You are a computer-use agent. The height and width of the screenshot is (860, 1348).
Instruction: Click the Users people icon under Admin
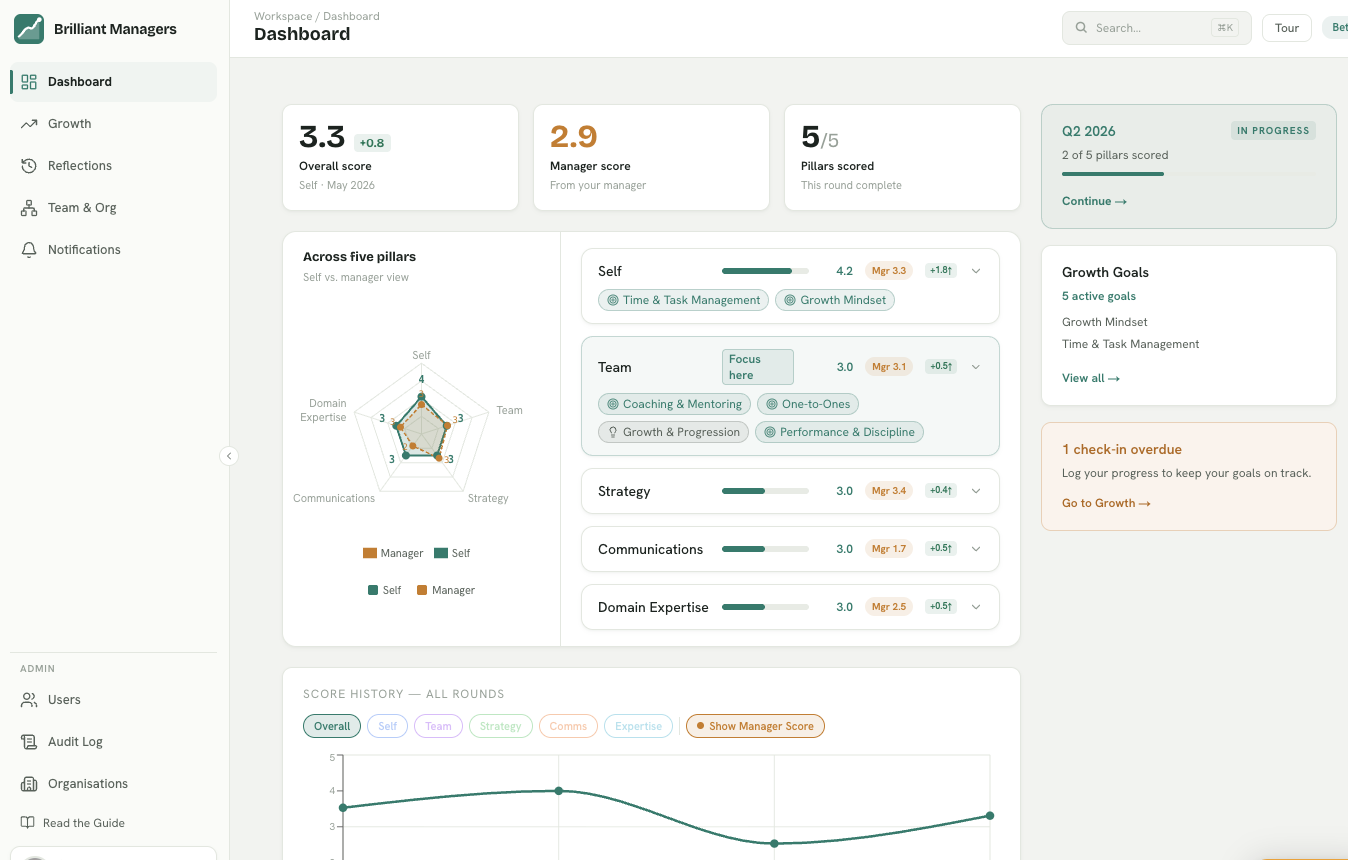point(29,700)
